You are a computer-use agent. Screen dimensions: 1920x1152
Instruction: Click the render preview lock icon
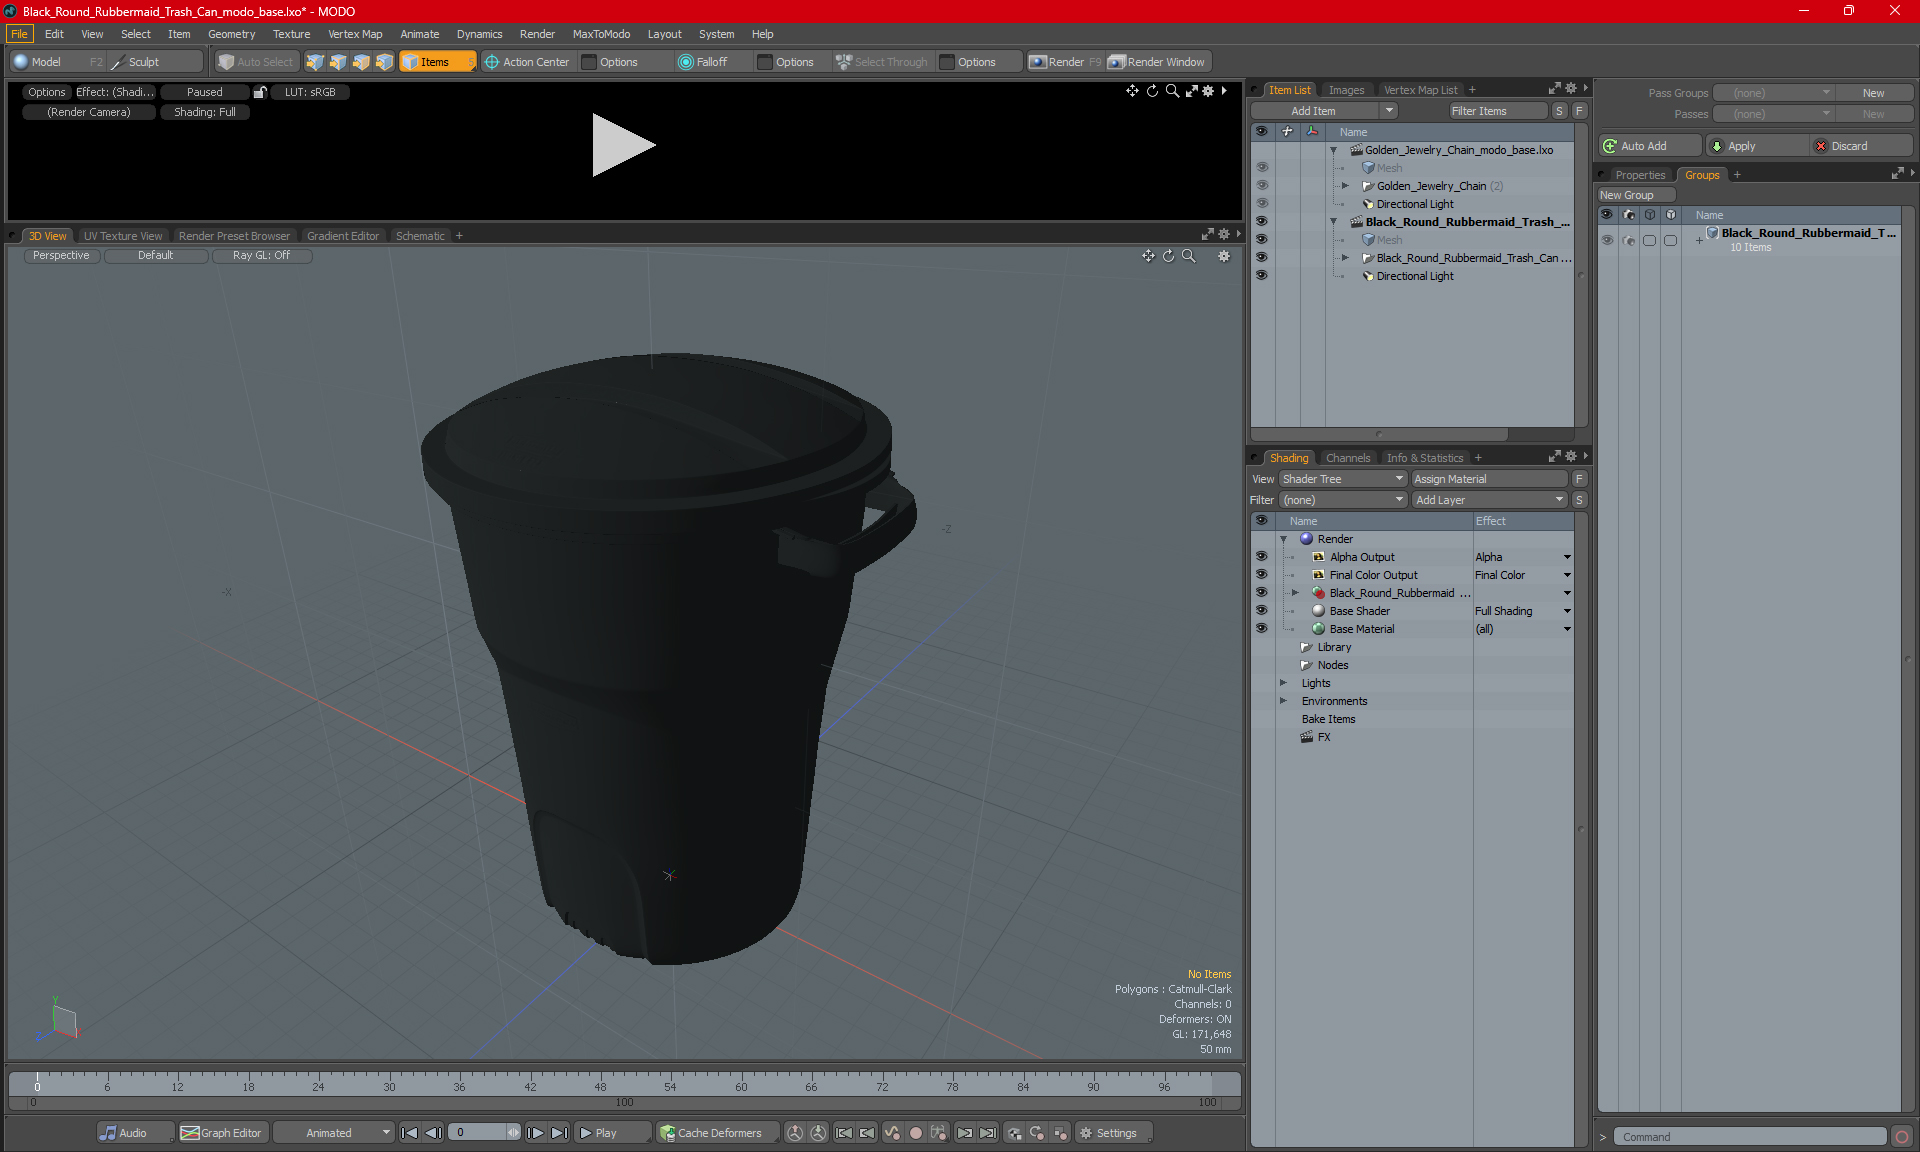pos(260,92)
